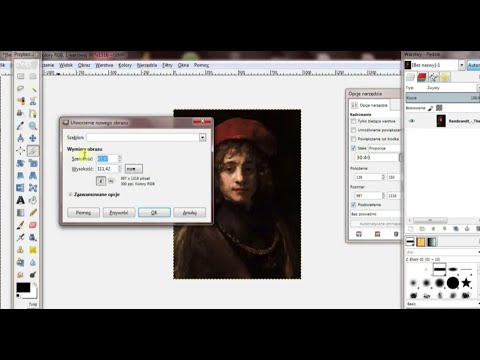Viewport: 480px width, 360px height.
Task: Select the Airbrush tool
Action: click(20, 237)
